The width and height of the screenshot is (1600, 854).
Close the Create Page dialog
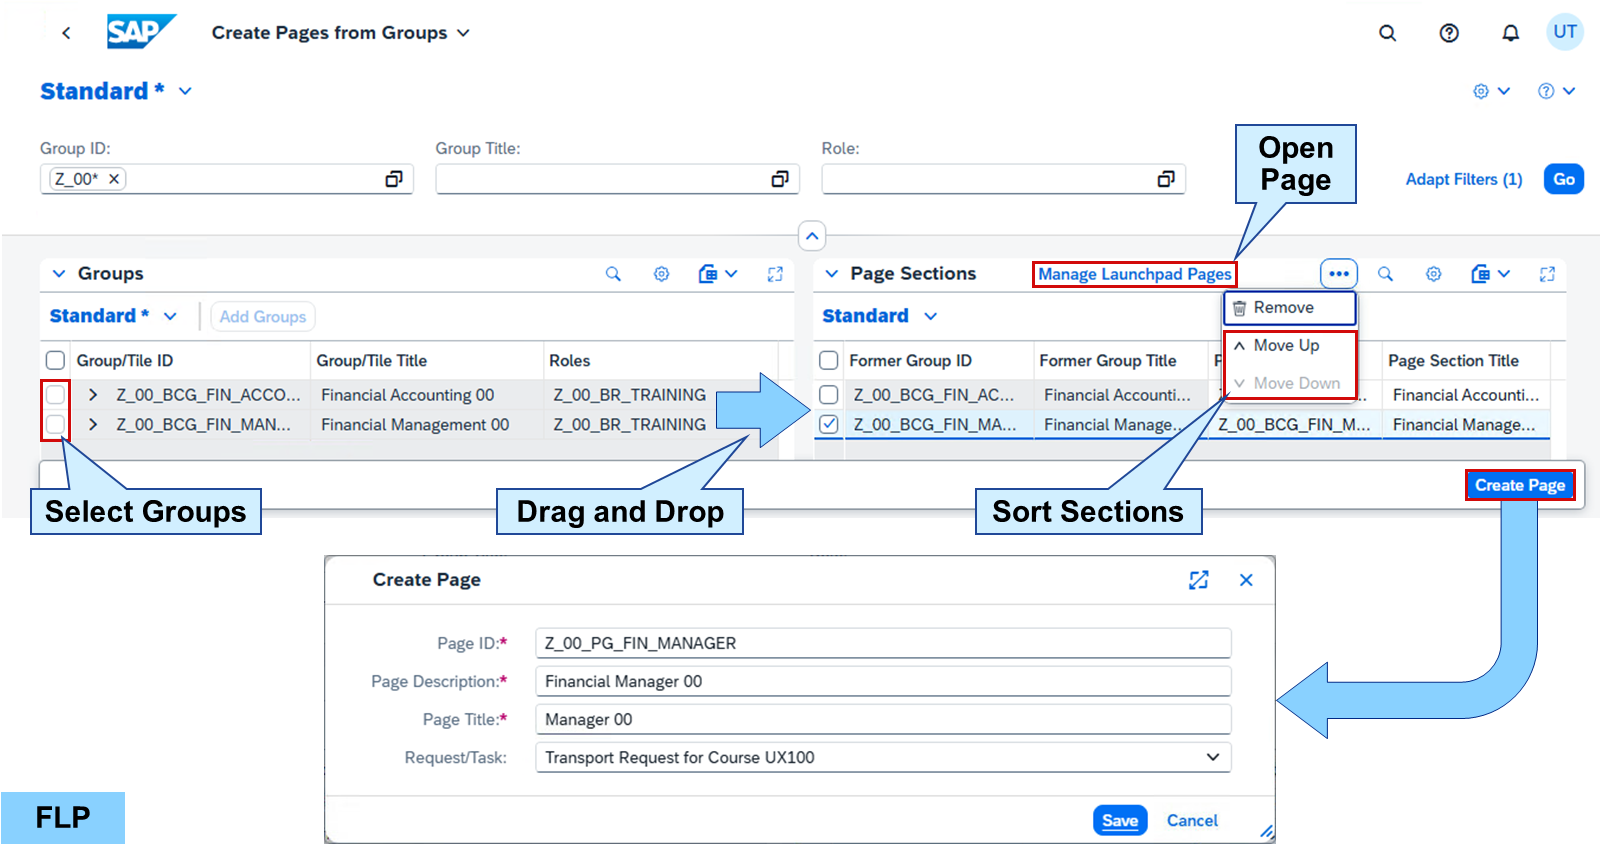click(x=1246, y=580)
